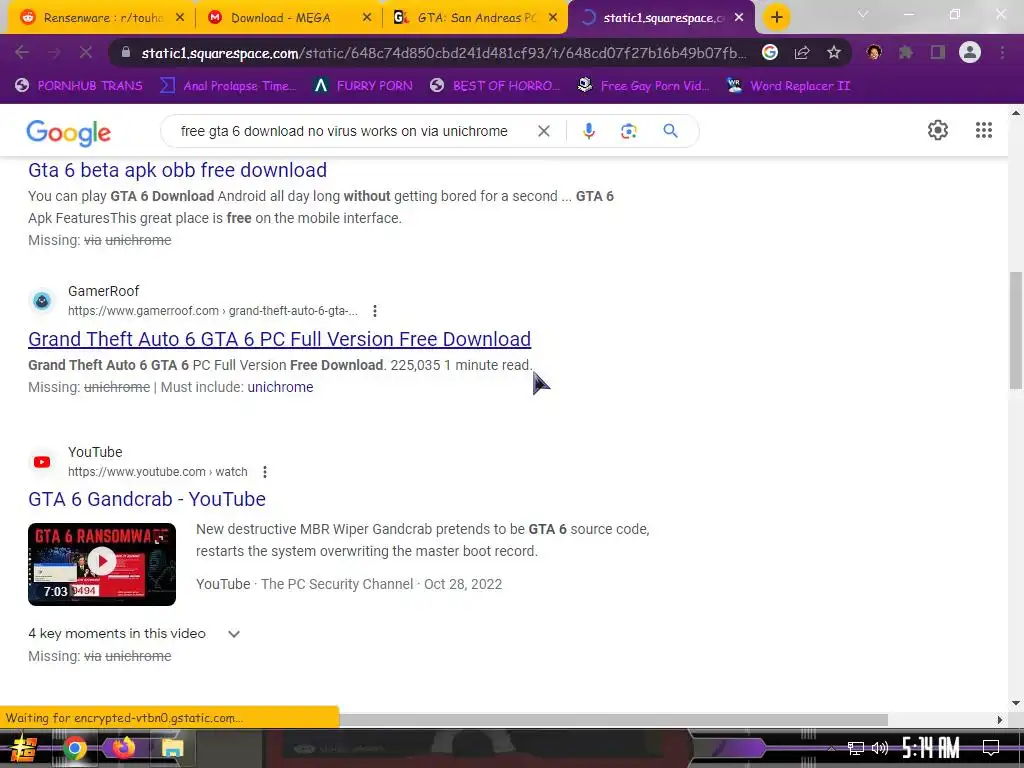This screenshot has height=768, width=1024.
Task: Open the network tray icon
Action: click(856, 748)
